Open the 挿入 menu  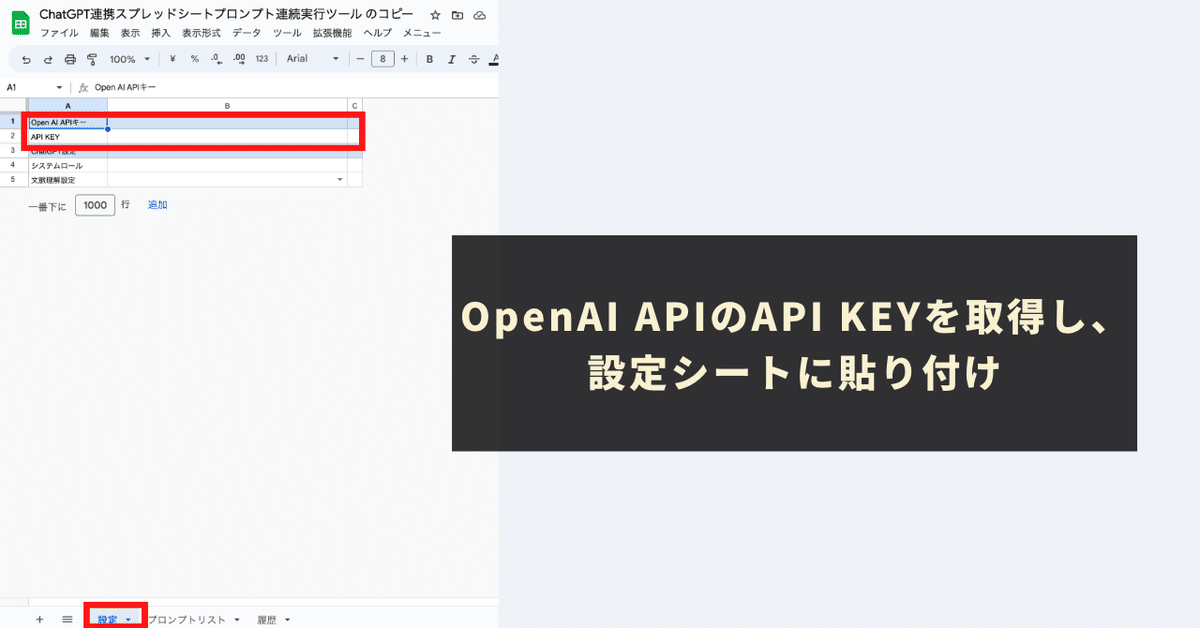click(161, 33)
